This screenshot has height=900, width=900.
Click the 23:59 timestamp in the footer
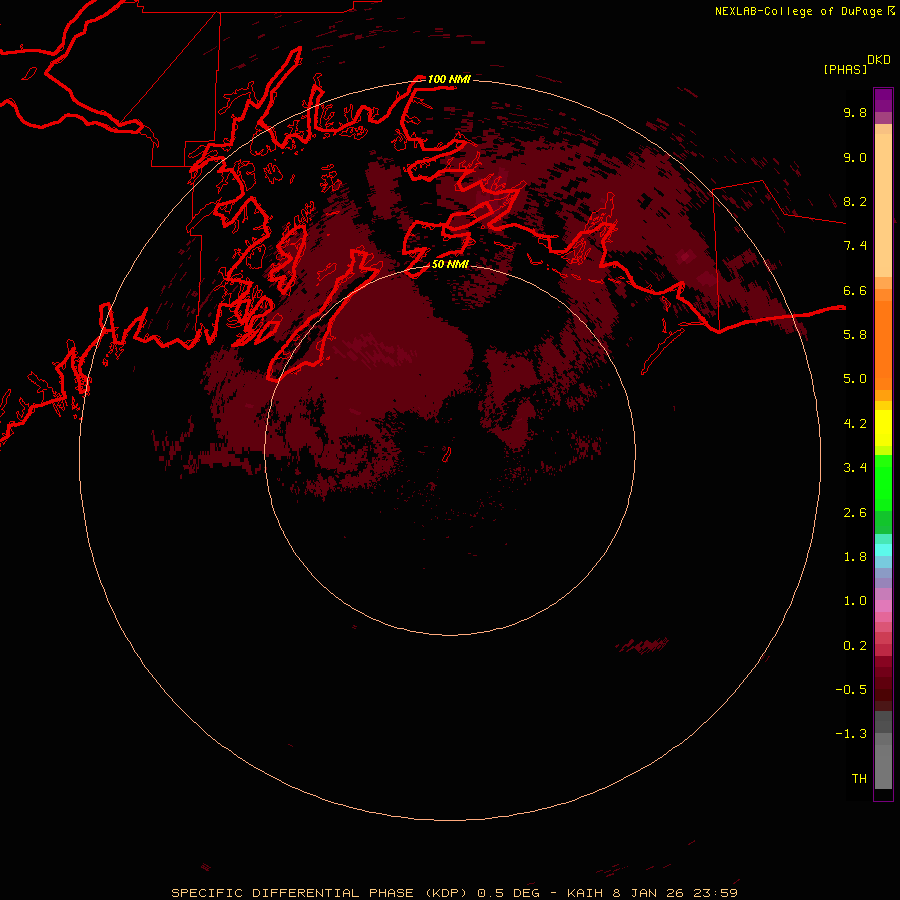(x=714, y=893)
